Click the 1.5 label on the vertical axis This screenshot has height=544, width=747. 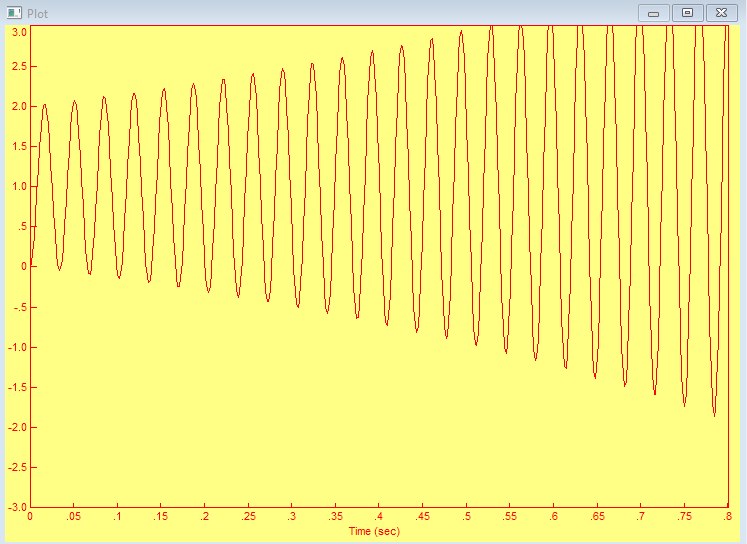click(19, 146)
